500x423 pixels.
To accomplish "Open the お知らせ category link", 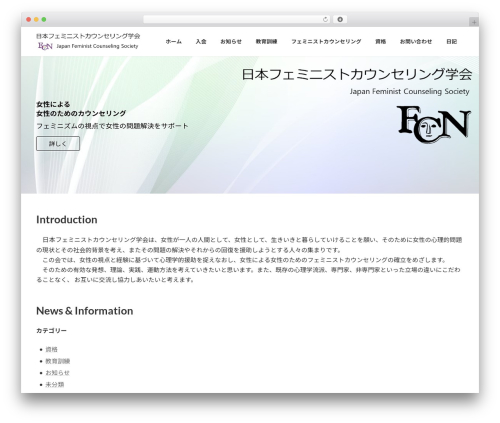I will click(57, 373).
